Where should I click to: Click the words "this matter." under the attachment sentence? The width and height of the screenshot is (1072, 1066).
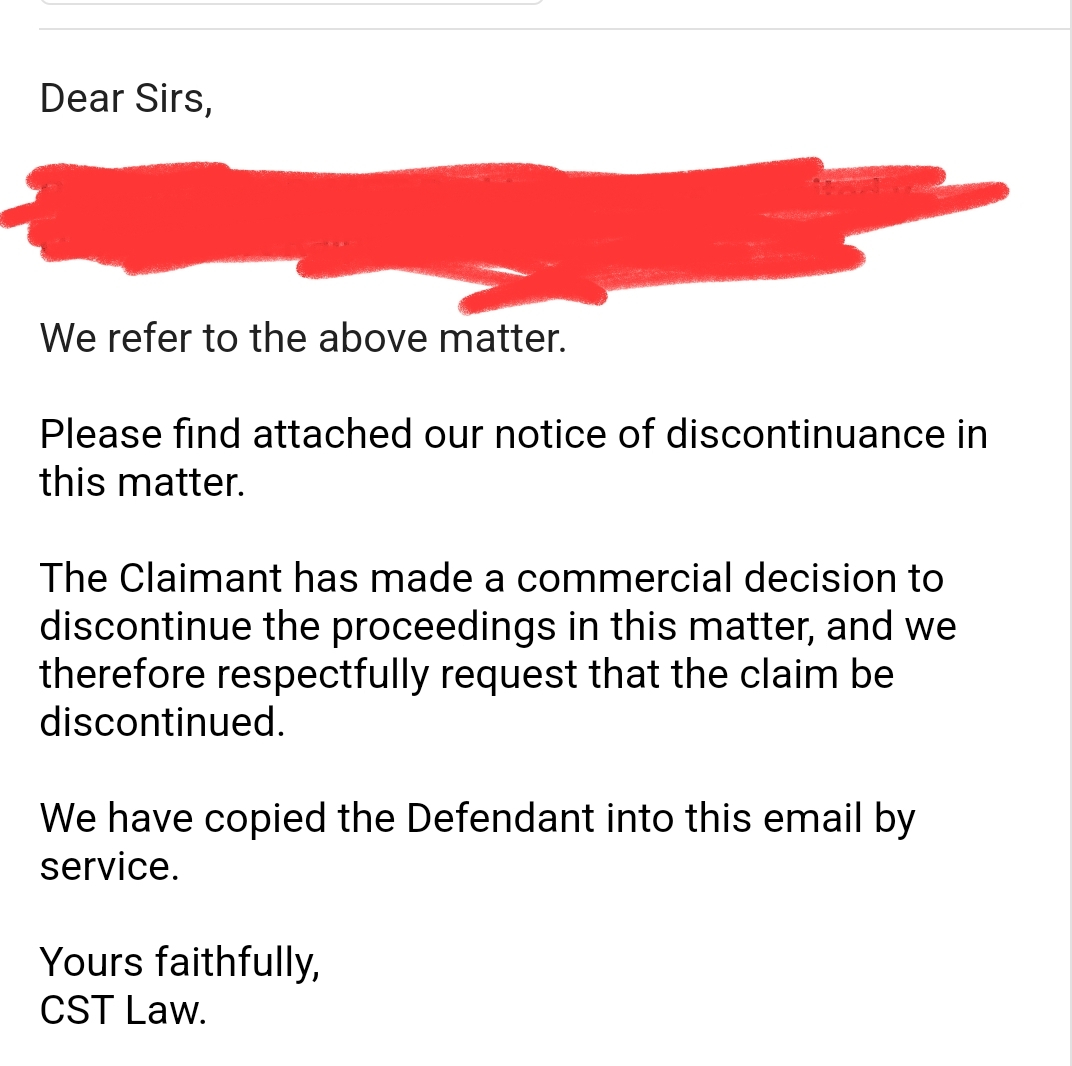[x=142, y=481]
